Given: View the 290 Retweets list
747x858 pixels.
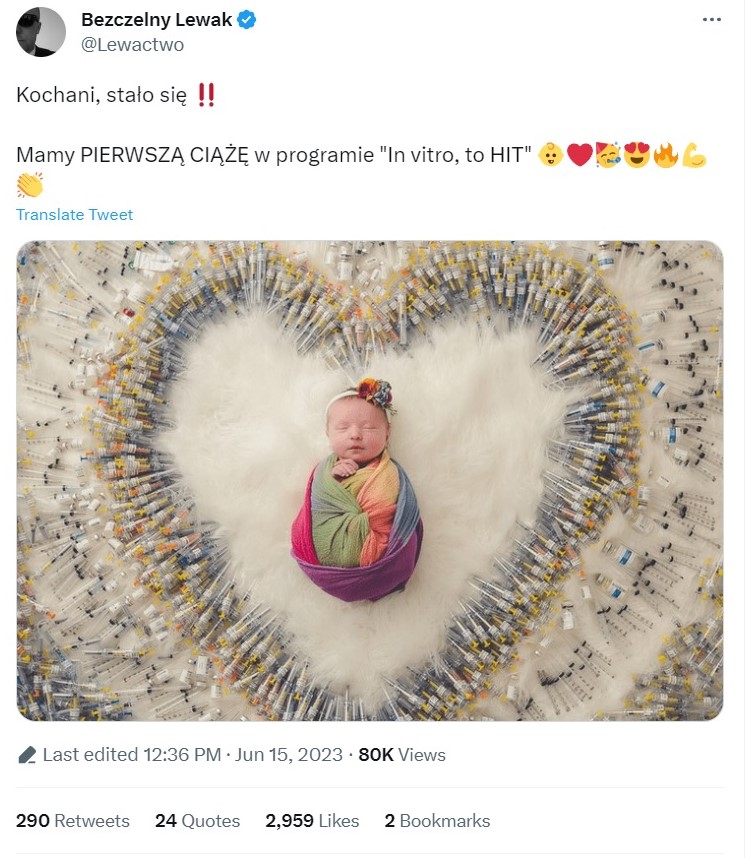Looking at the screenshot, I should tap(73, 821).
